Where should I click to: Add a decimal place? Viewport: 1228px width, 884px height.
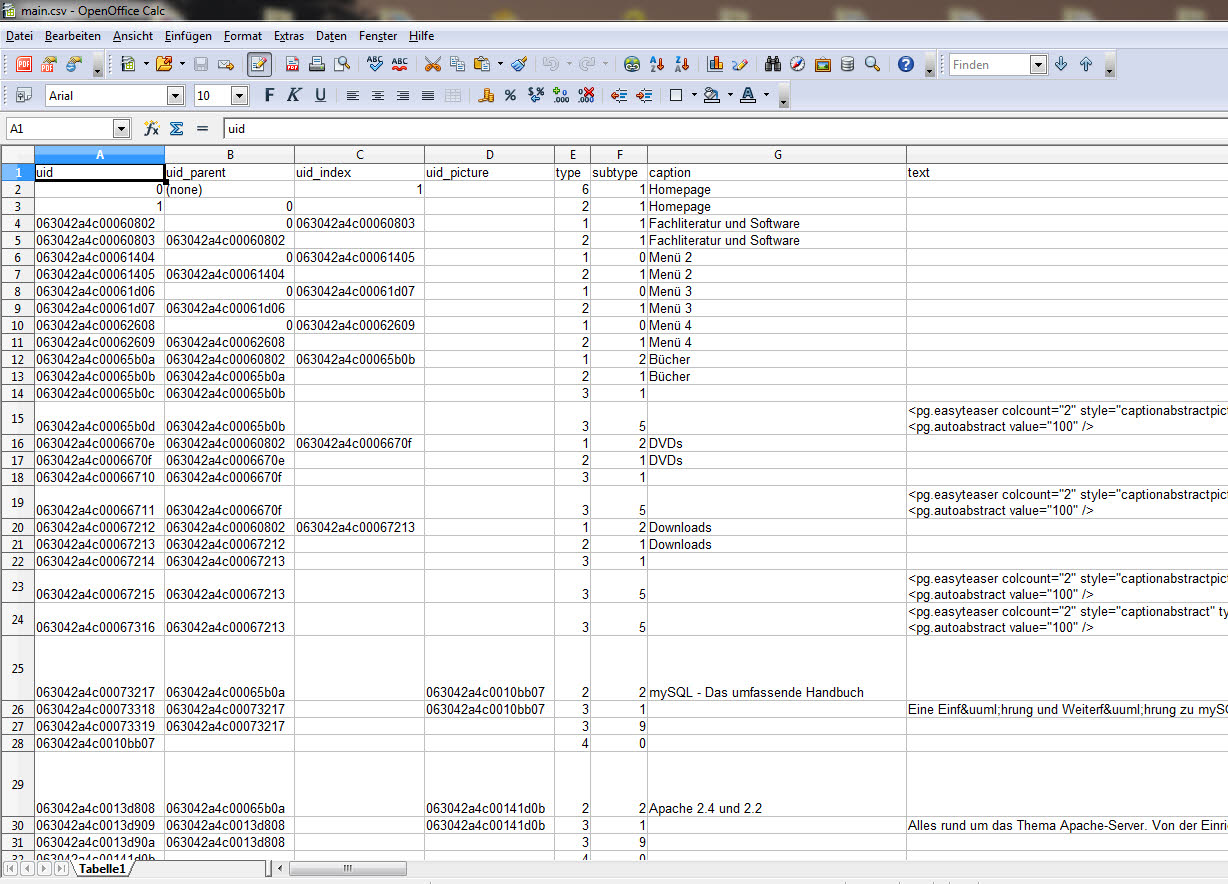[561, 95]
